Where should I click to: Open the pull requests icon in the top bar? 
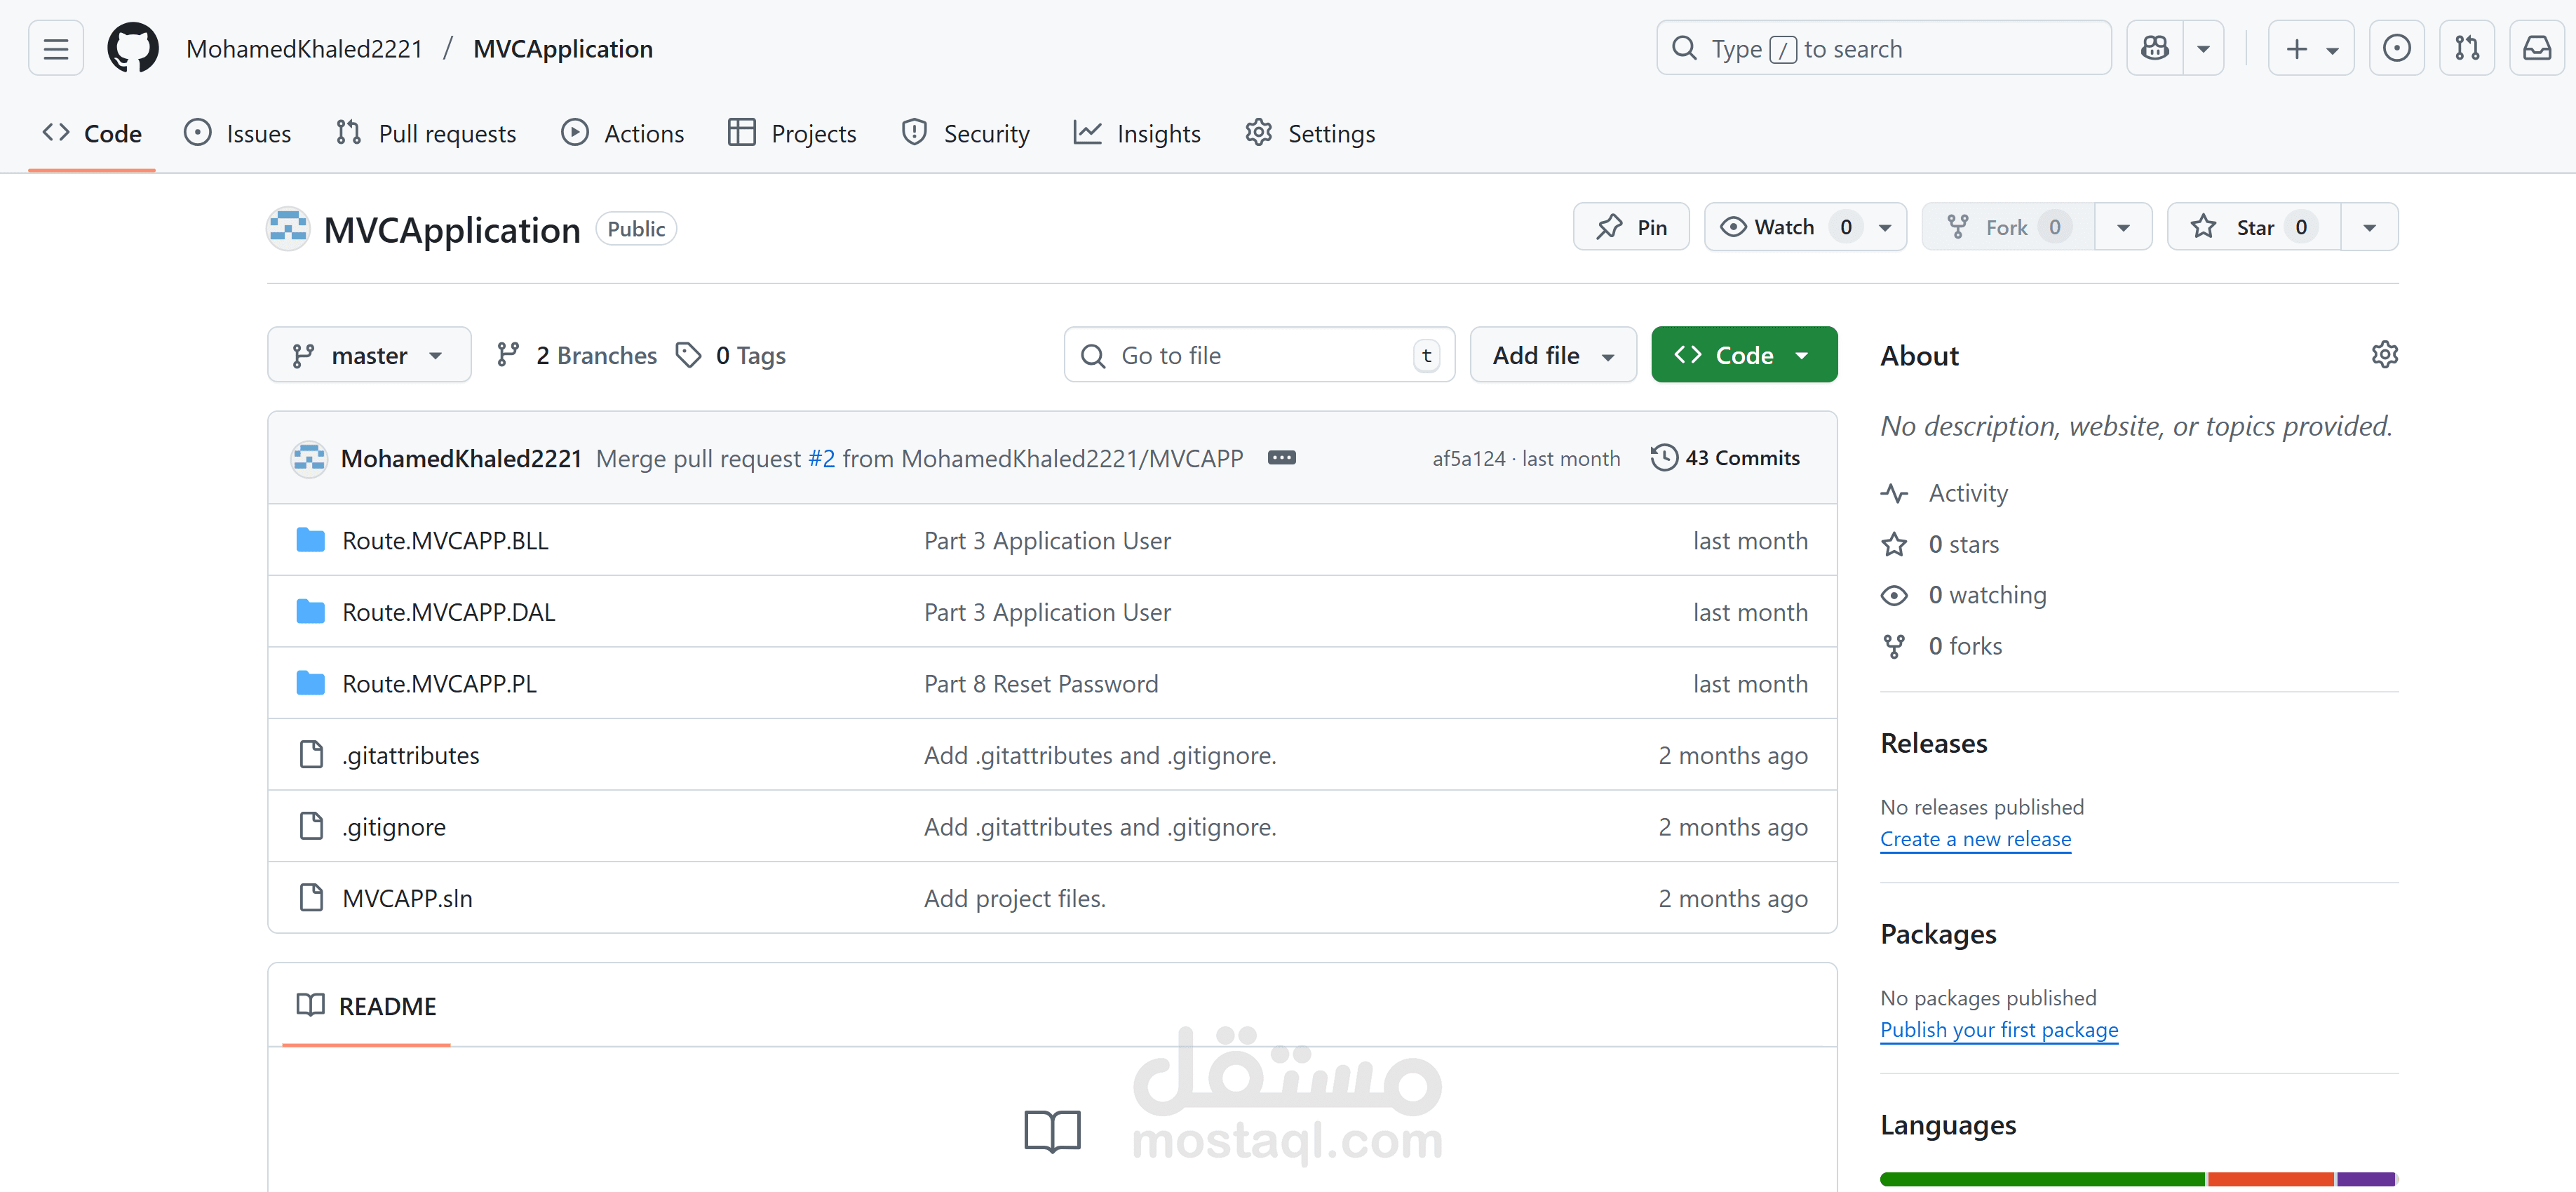tap(2467, 48)
